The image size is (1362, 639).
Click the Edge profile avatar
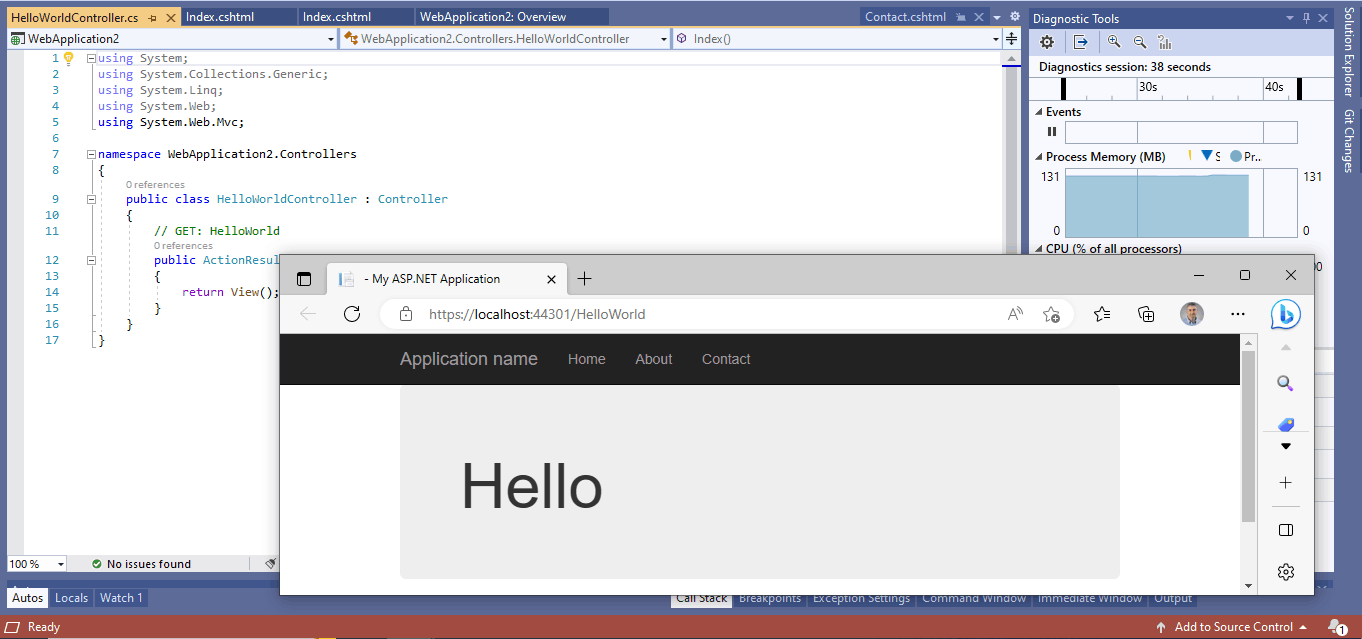click(x=1192, y=314)
